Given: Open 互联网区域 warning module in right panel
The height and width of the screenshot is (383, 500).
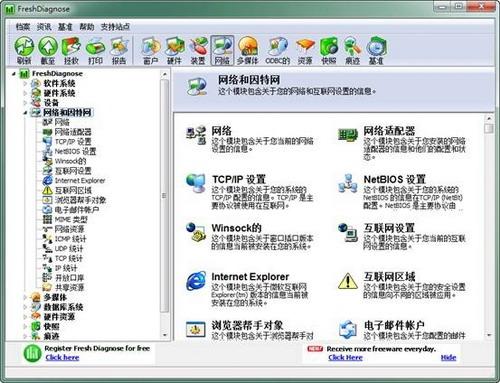Looking at the screenshot, I should coord(389,277).
